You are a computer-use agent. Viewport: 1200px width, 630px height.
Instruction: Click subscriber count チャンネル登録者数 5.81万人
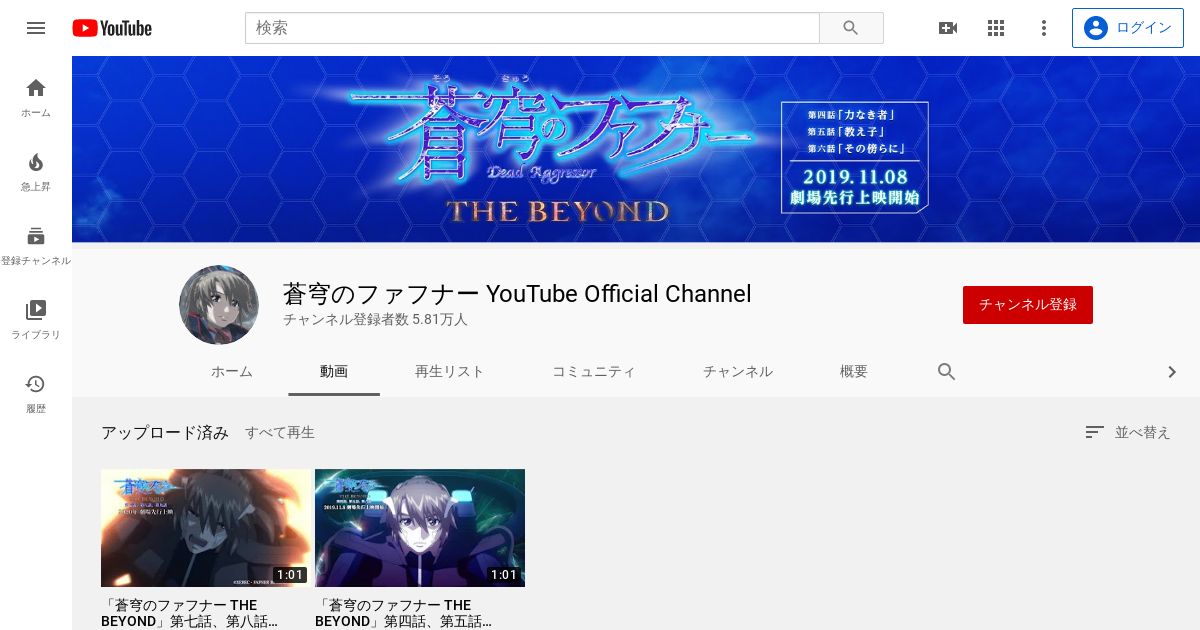pyautogui.click(x=375, y=320)
